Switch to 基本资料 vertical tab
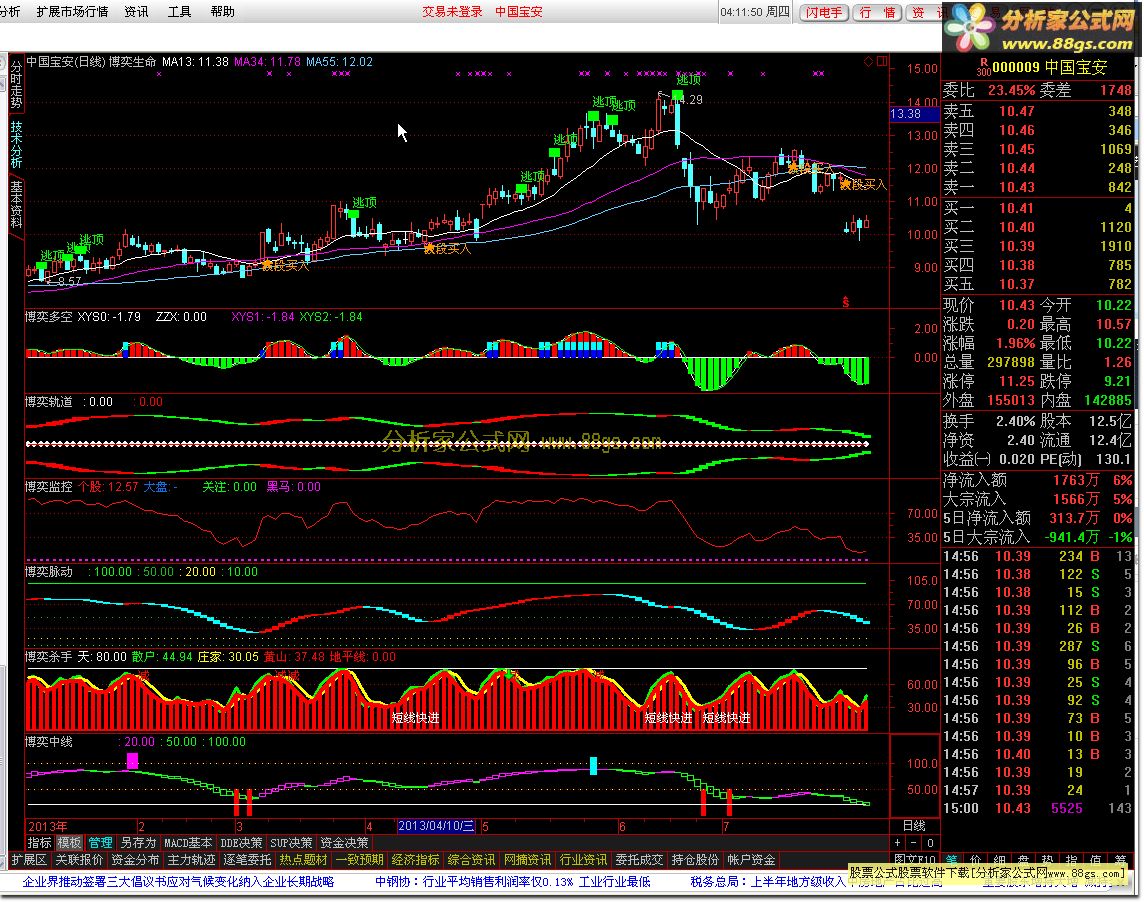 [16, 204]
